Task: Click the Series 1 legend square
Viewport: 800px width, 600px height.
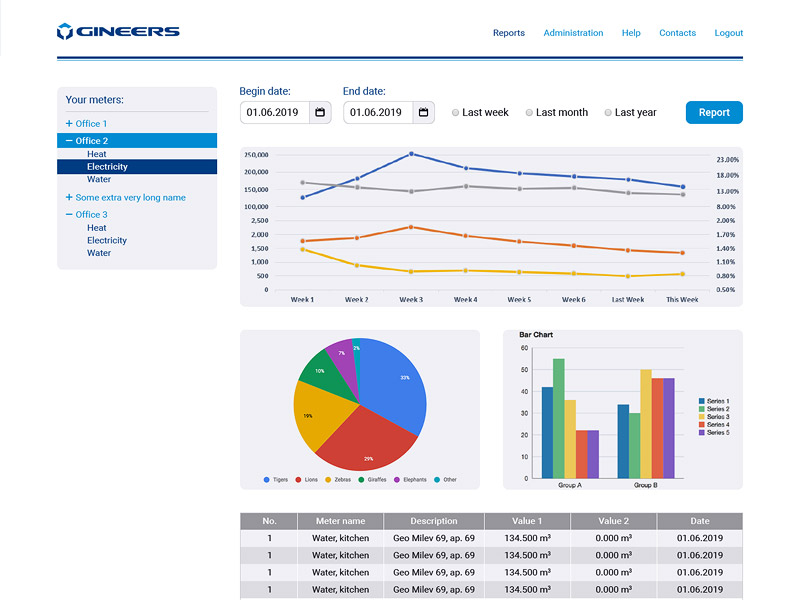Action: click(x=702, y=401)
